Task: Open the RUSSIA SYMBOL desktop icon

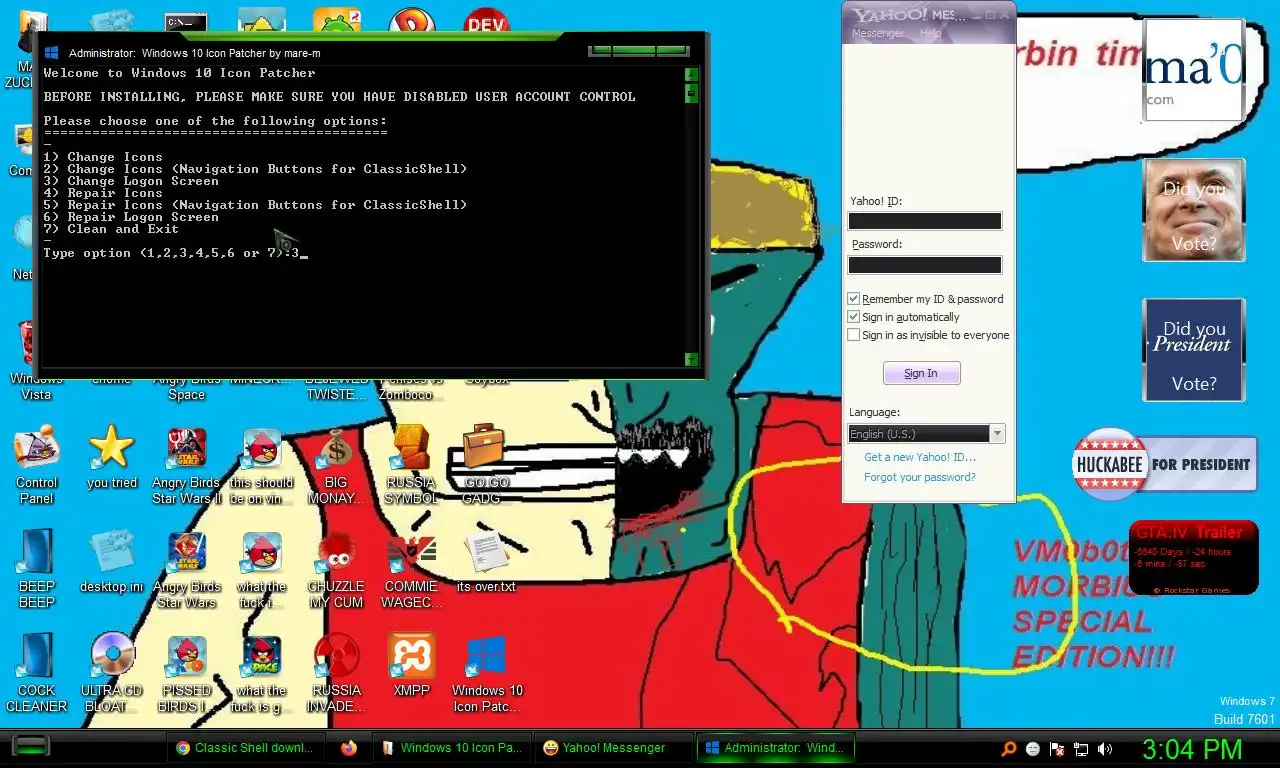Action: [411, 465]
